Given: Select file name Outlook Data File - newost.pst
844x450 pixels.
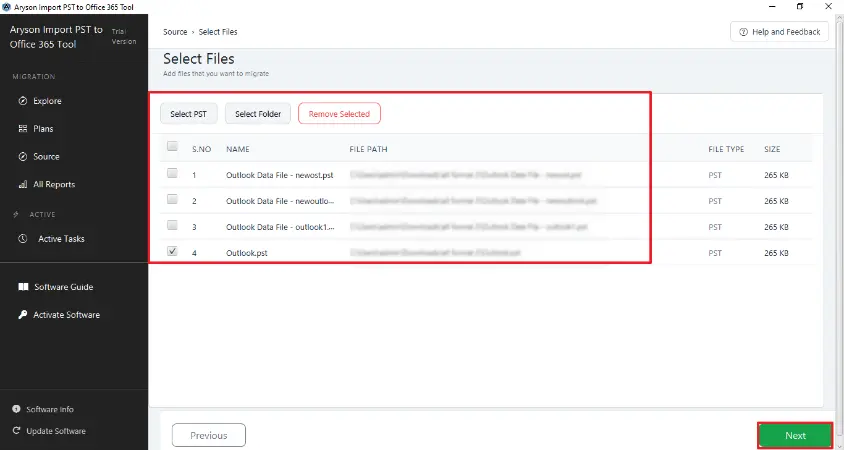Looking at the screenshot, I should pyautogui.click(x=279, y=175).
